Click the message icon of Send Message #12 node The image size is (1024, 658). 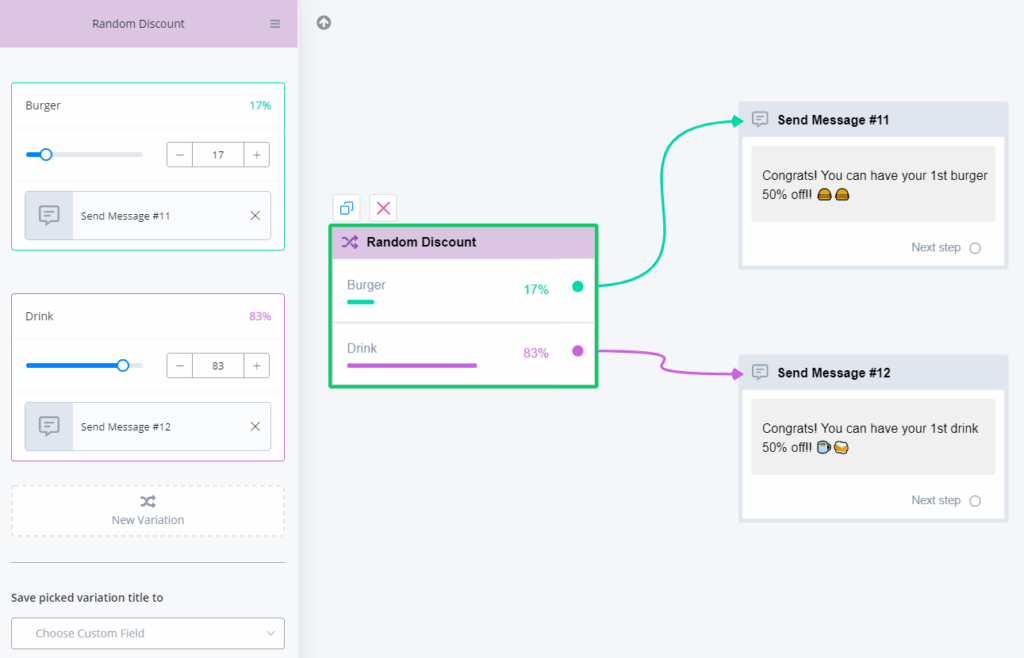click(760, 372)
